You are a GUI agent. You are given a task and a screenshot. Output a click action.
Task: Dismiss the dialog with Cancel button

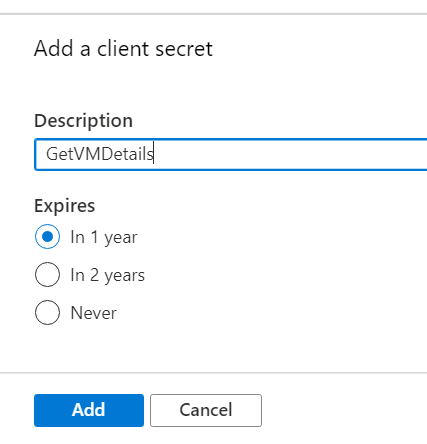point(206,410)
